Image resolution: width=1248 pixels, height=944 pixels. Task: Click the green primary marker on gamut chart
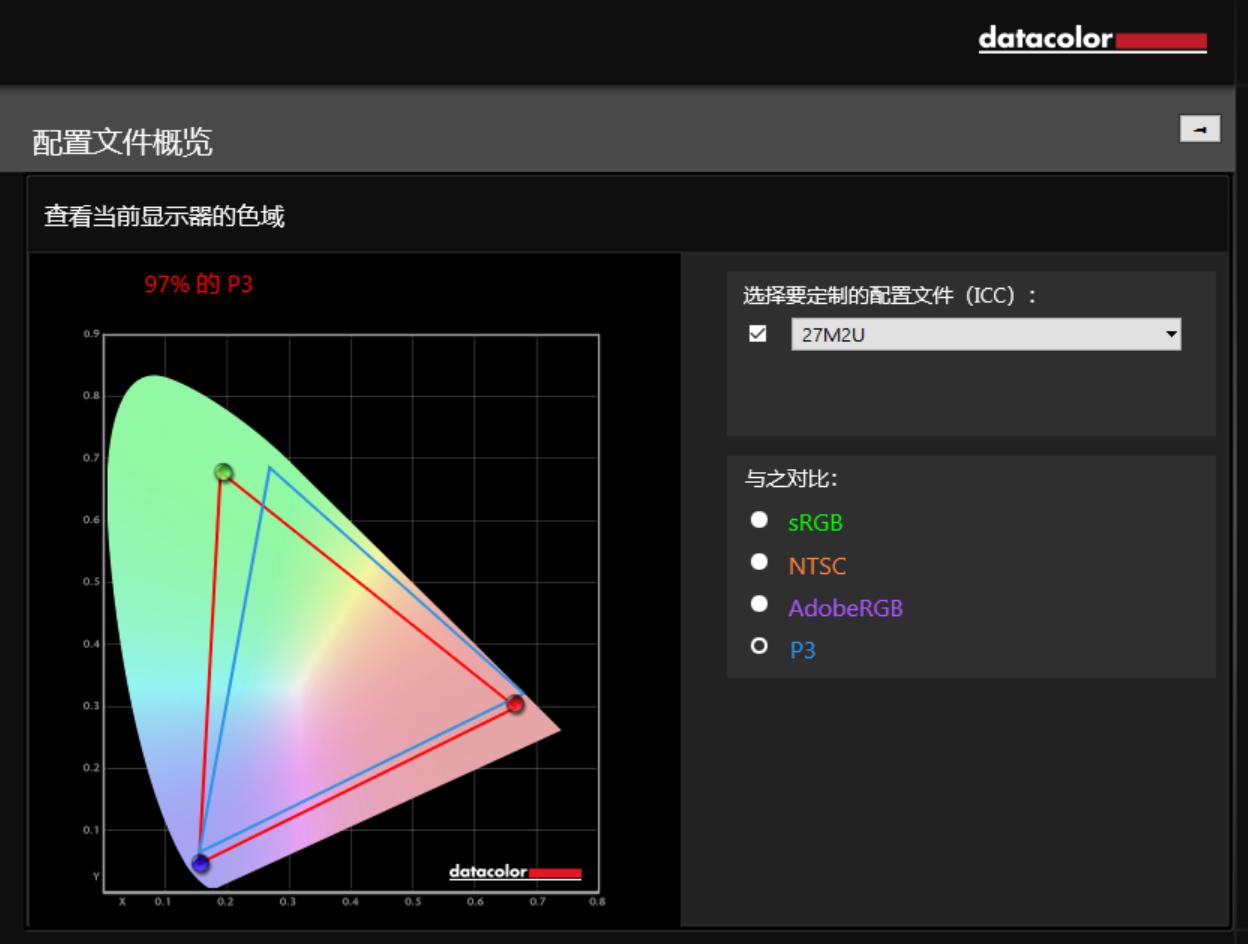pos(224,472)
